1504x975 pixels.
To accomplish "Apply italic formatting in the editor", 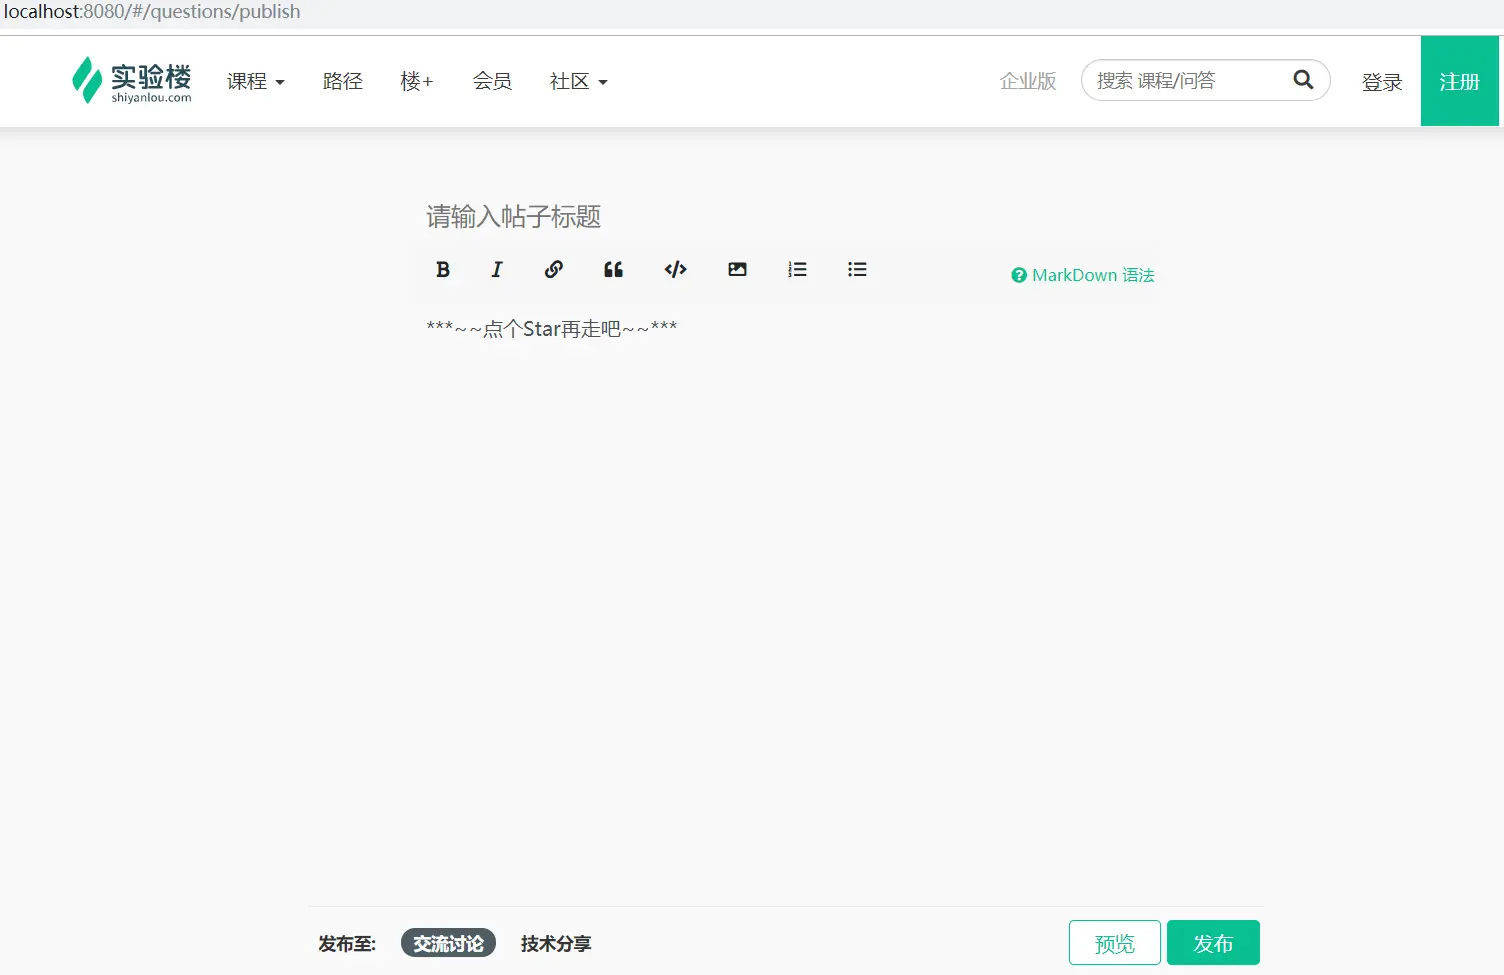I will (497, 269).
